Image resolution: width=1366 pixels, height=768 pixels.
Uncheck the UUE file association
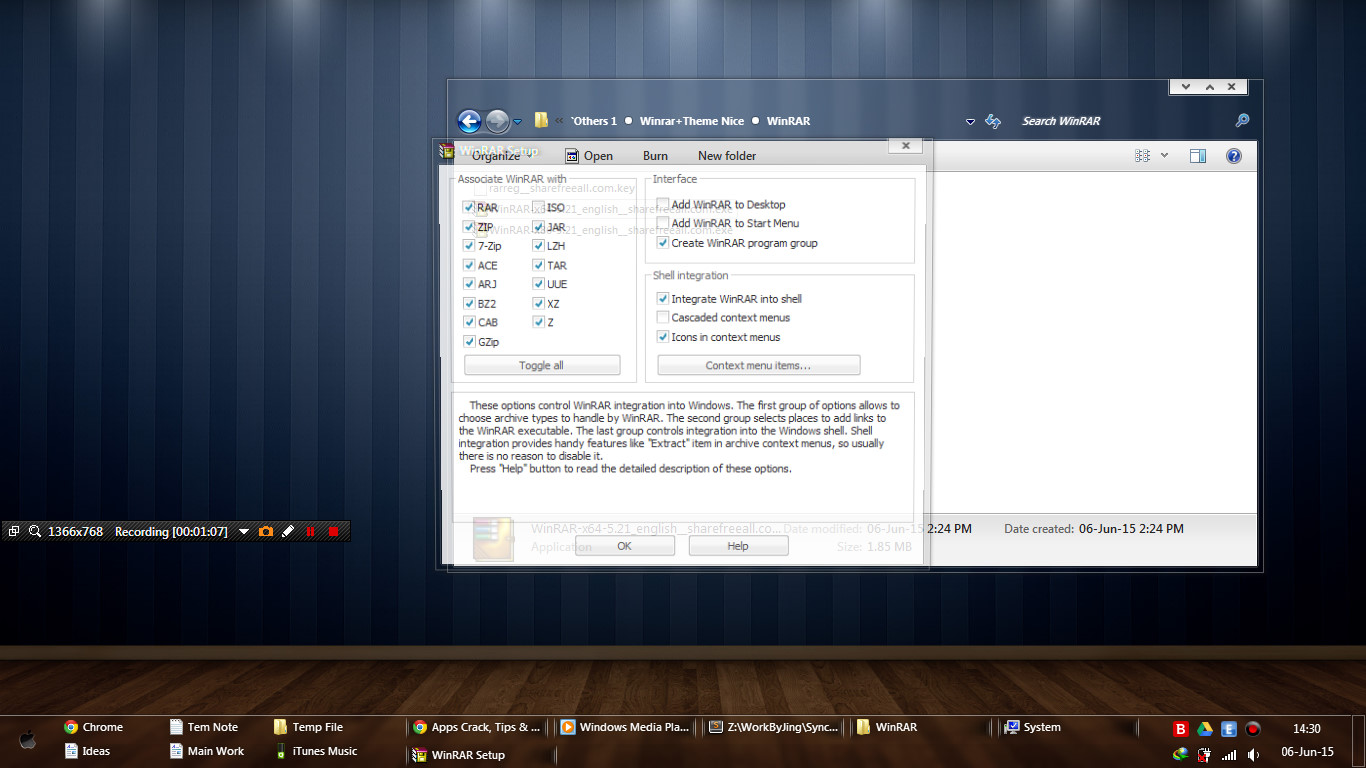pyautogui.click(x=539, y=284)
